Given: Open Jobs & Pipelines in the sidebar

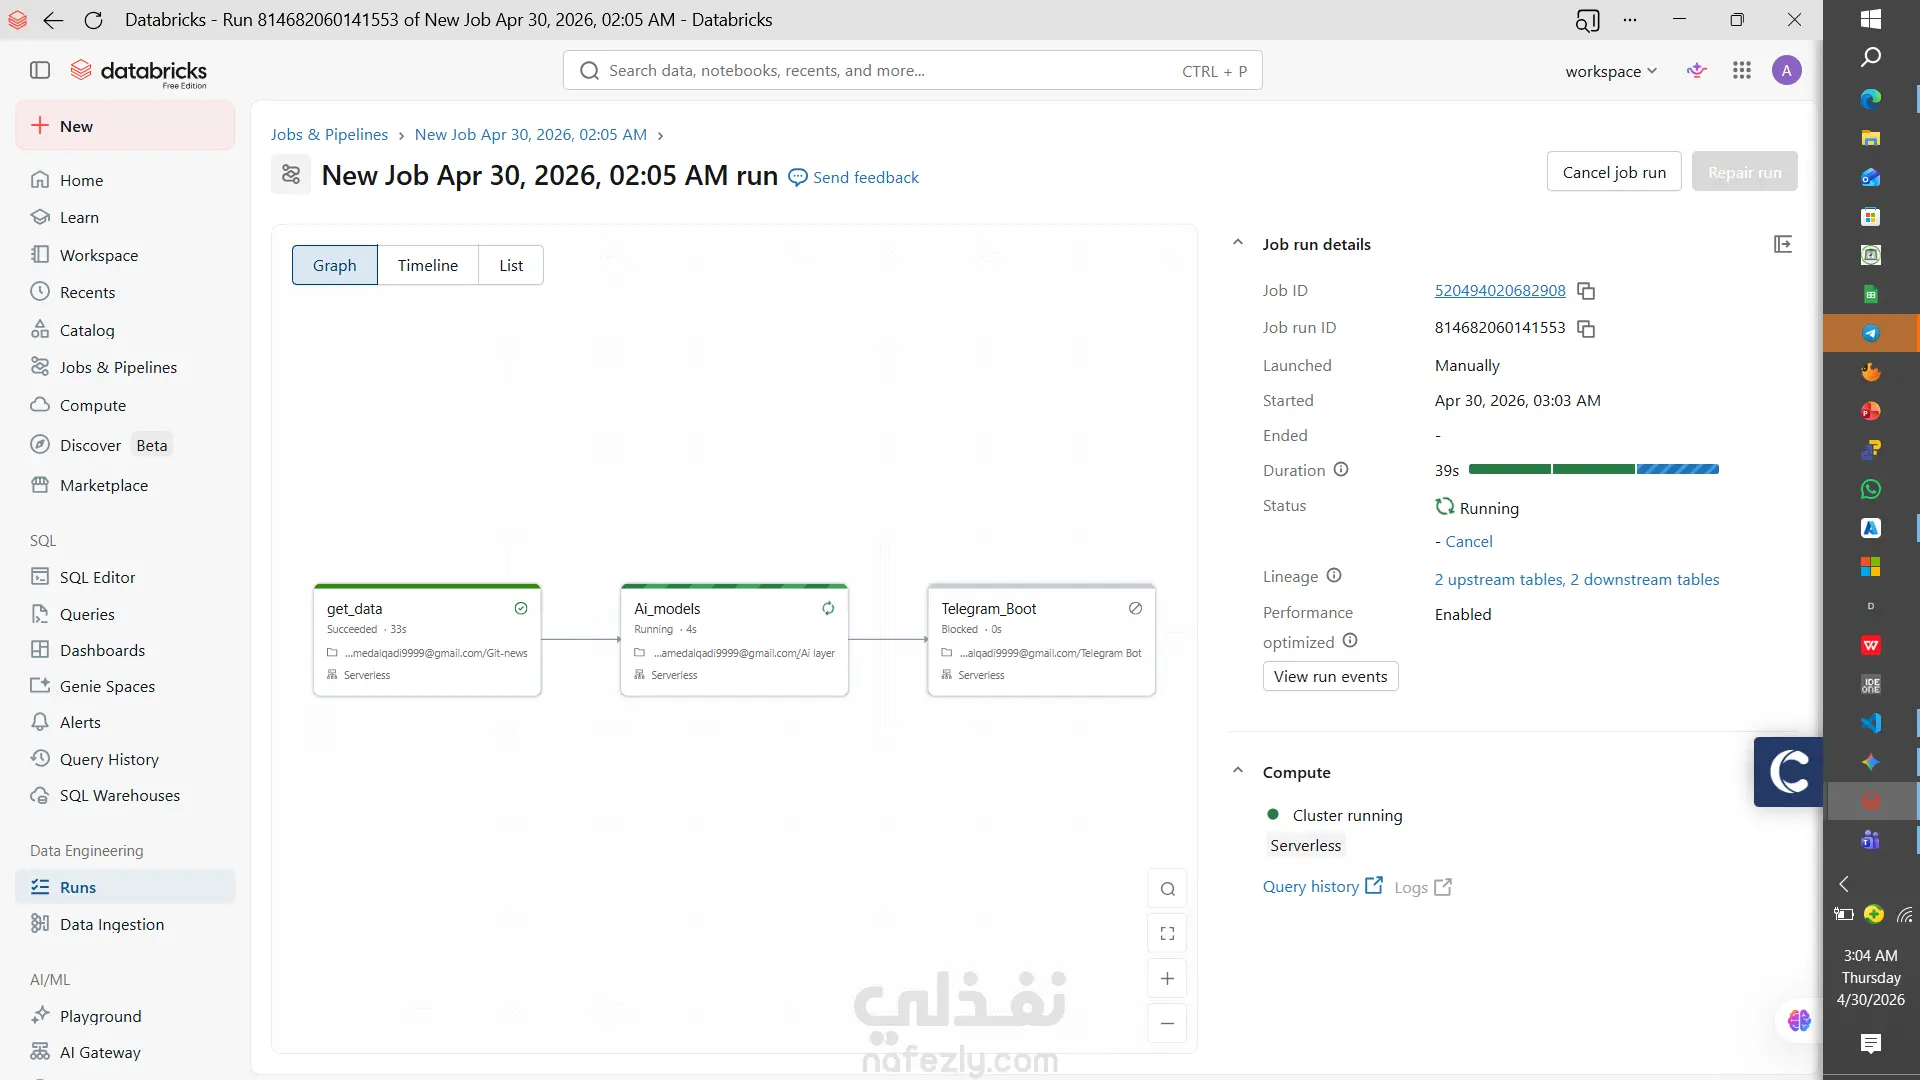Looking at the screenshot, I should coord(126,367).
